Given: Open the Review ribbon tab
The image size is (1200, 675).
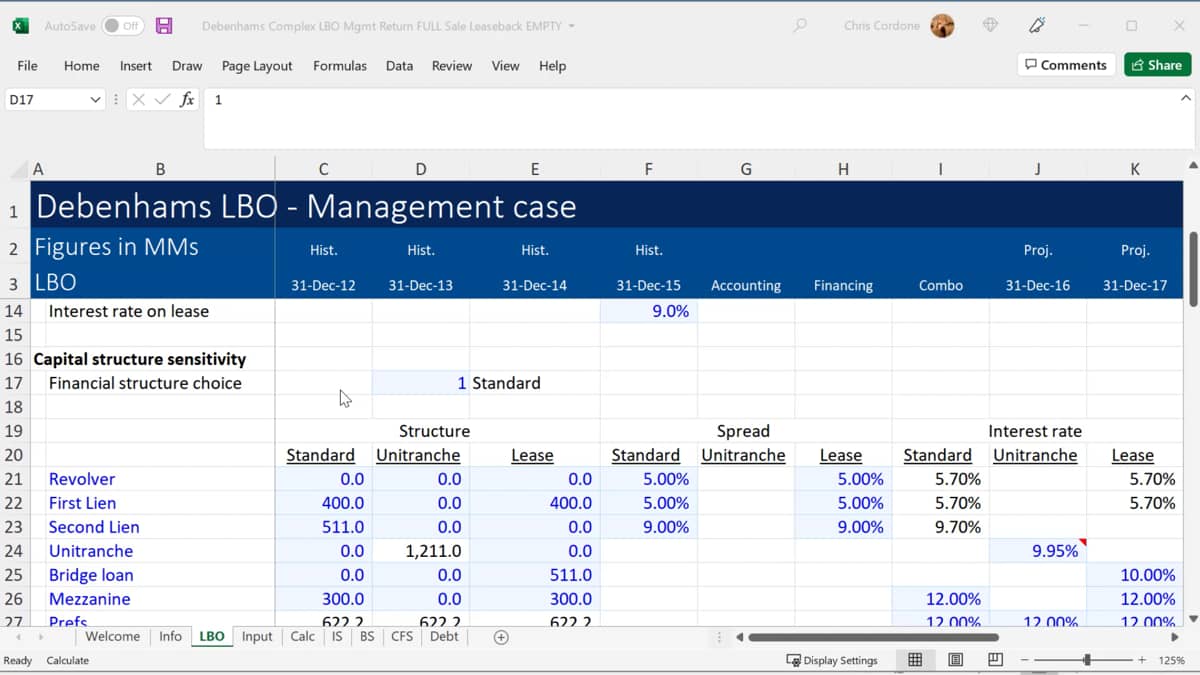Looking at the screenshot, I should click(452, 66).
